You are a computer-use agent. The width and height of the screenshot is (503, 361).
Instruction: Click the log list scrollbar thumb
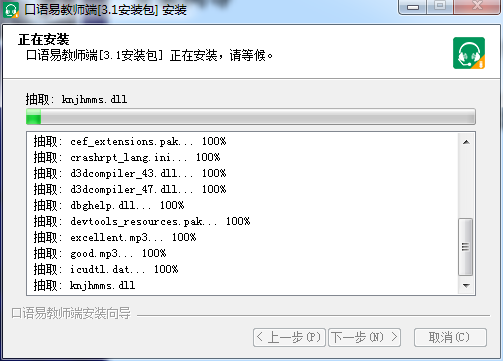[465, 247]
